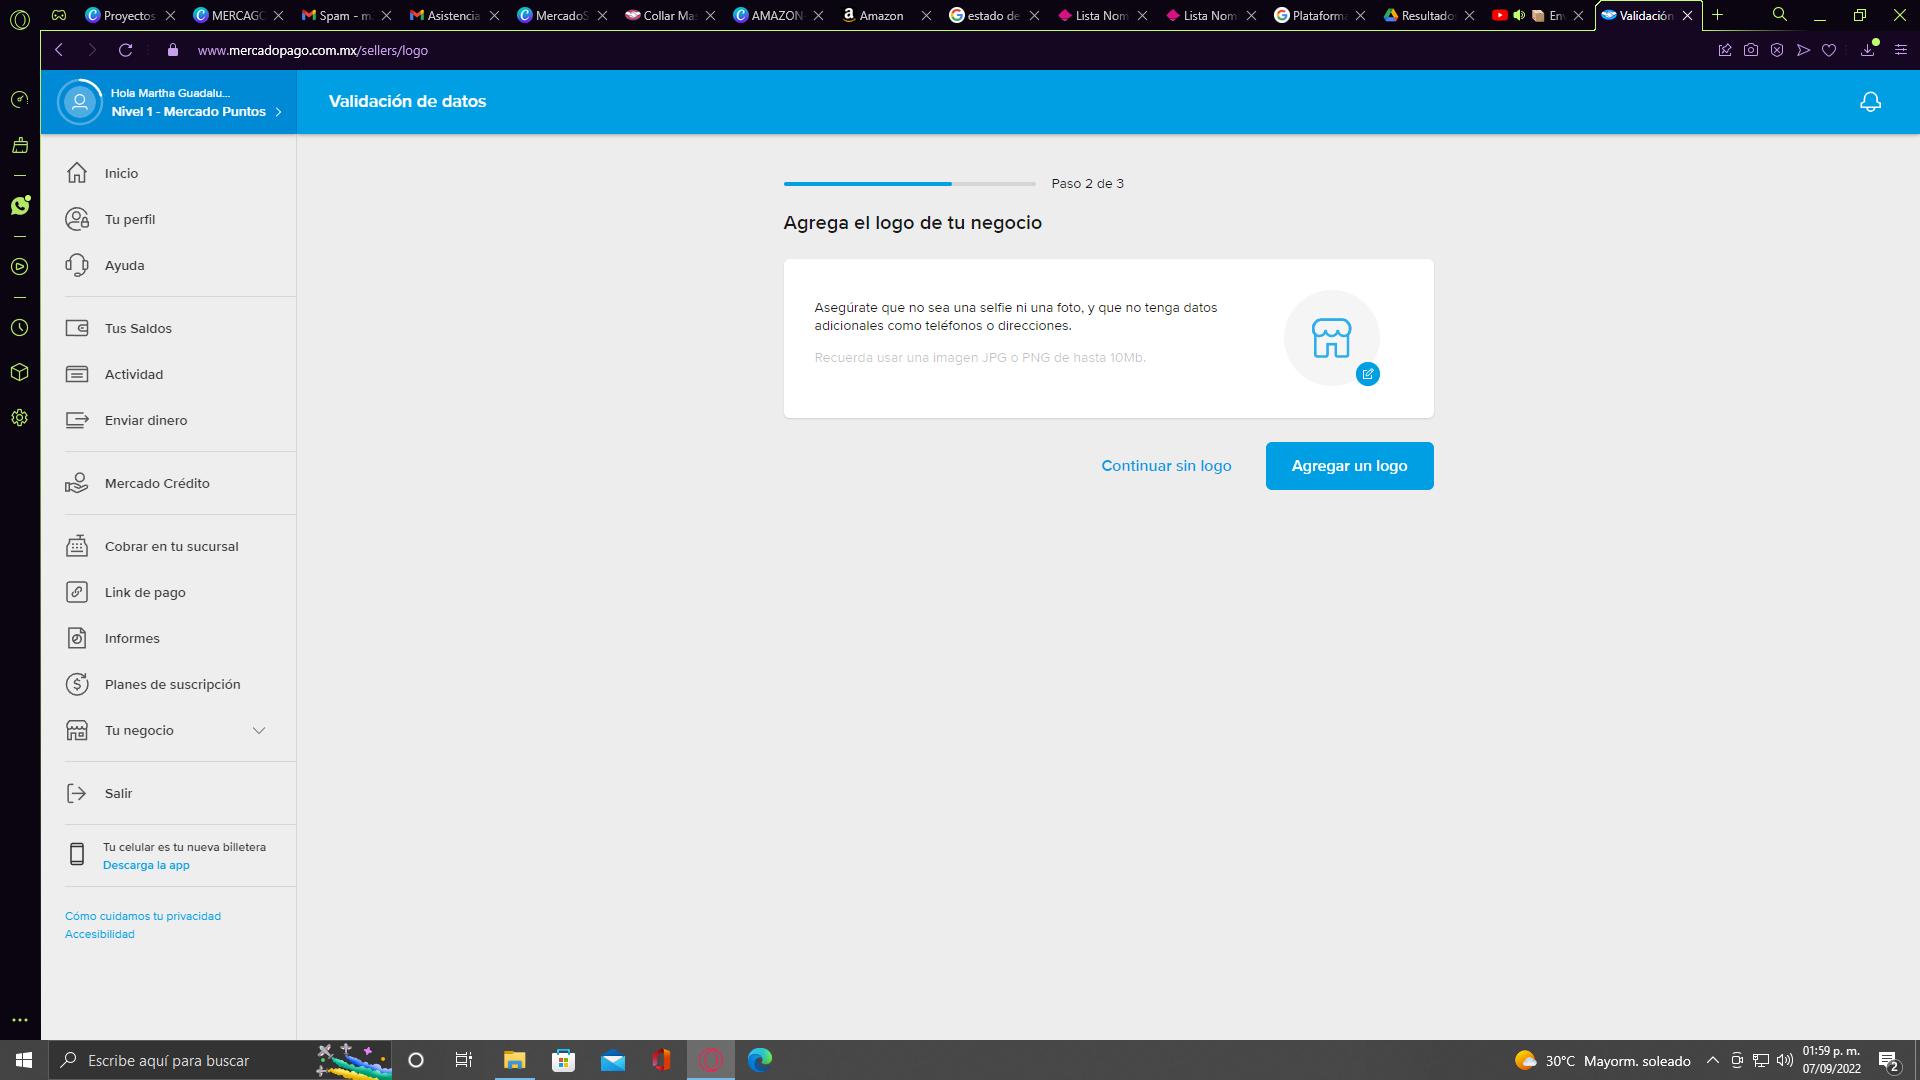
Task: Show hidden system tray icons arrow
Action: click(x=1712, y=1060)
